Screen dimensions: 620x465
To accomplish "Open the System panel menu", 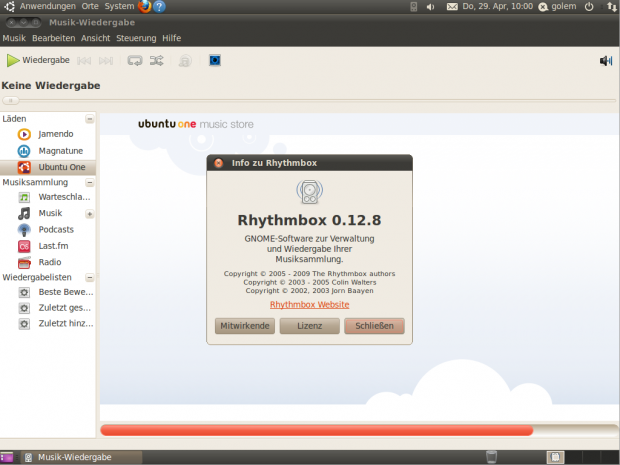I will point(119,6).
